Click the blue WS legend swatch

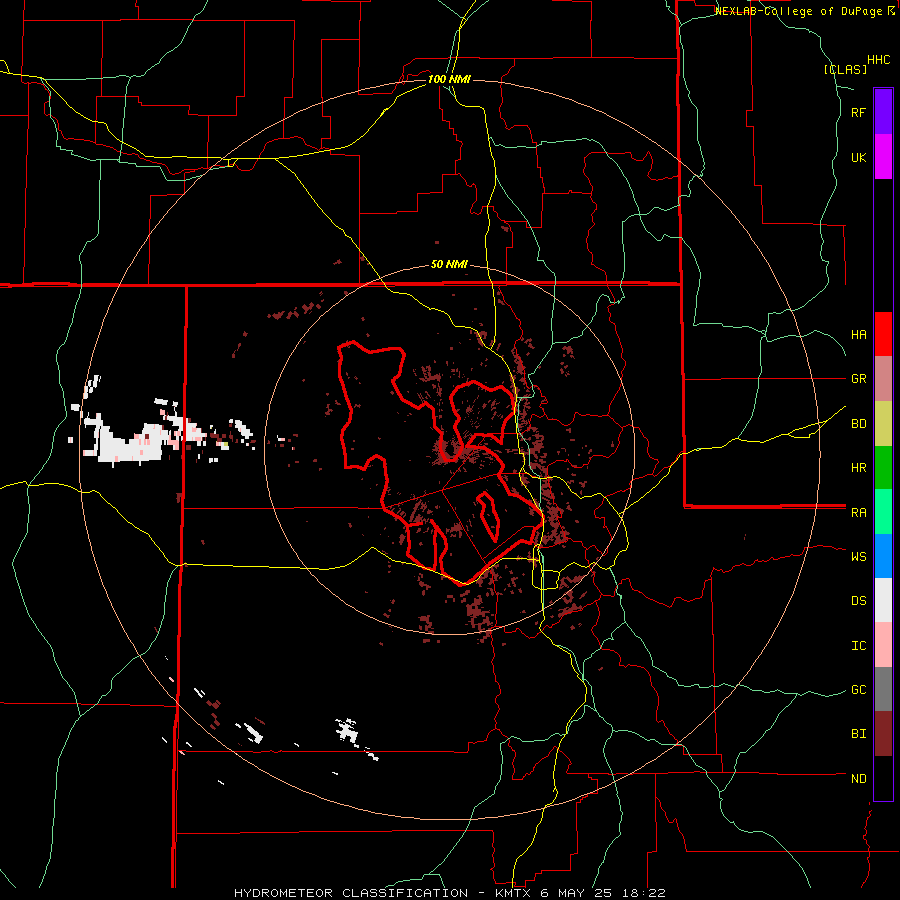[883, 556]
